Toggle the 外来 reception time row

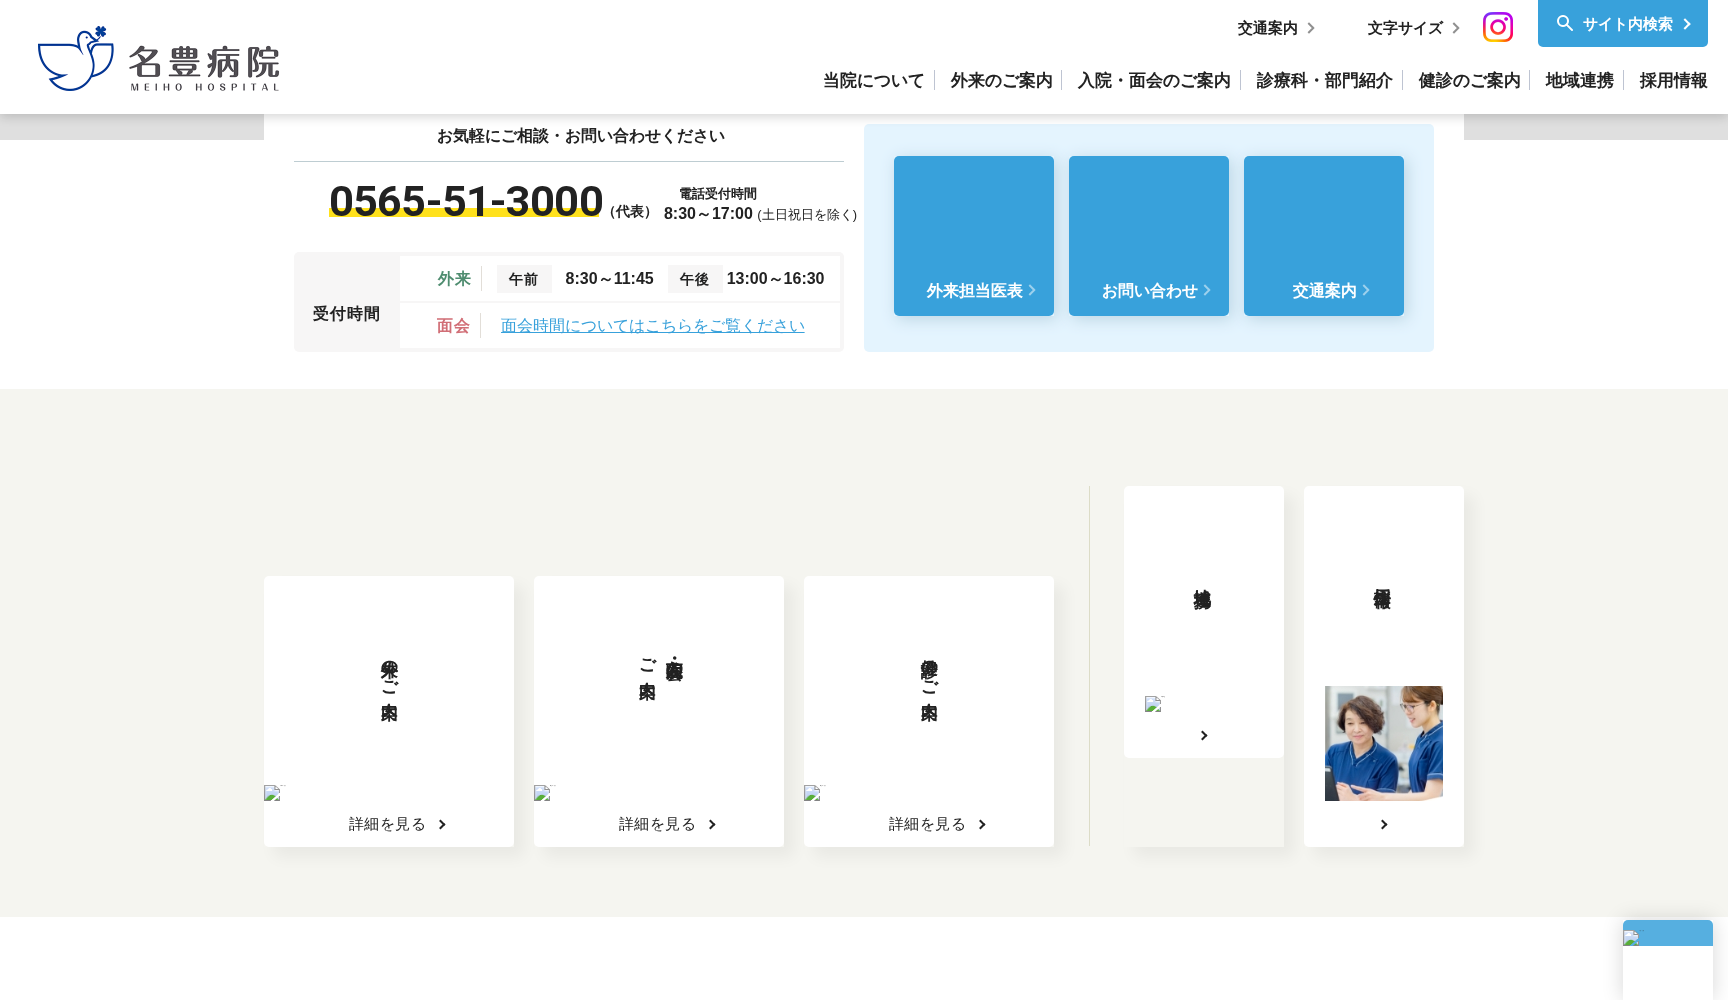455,278
